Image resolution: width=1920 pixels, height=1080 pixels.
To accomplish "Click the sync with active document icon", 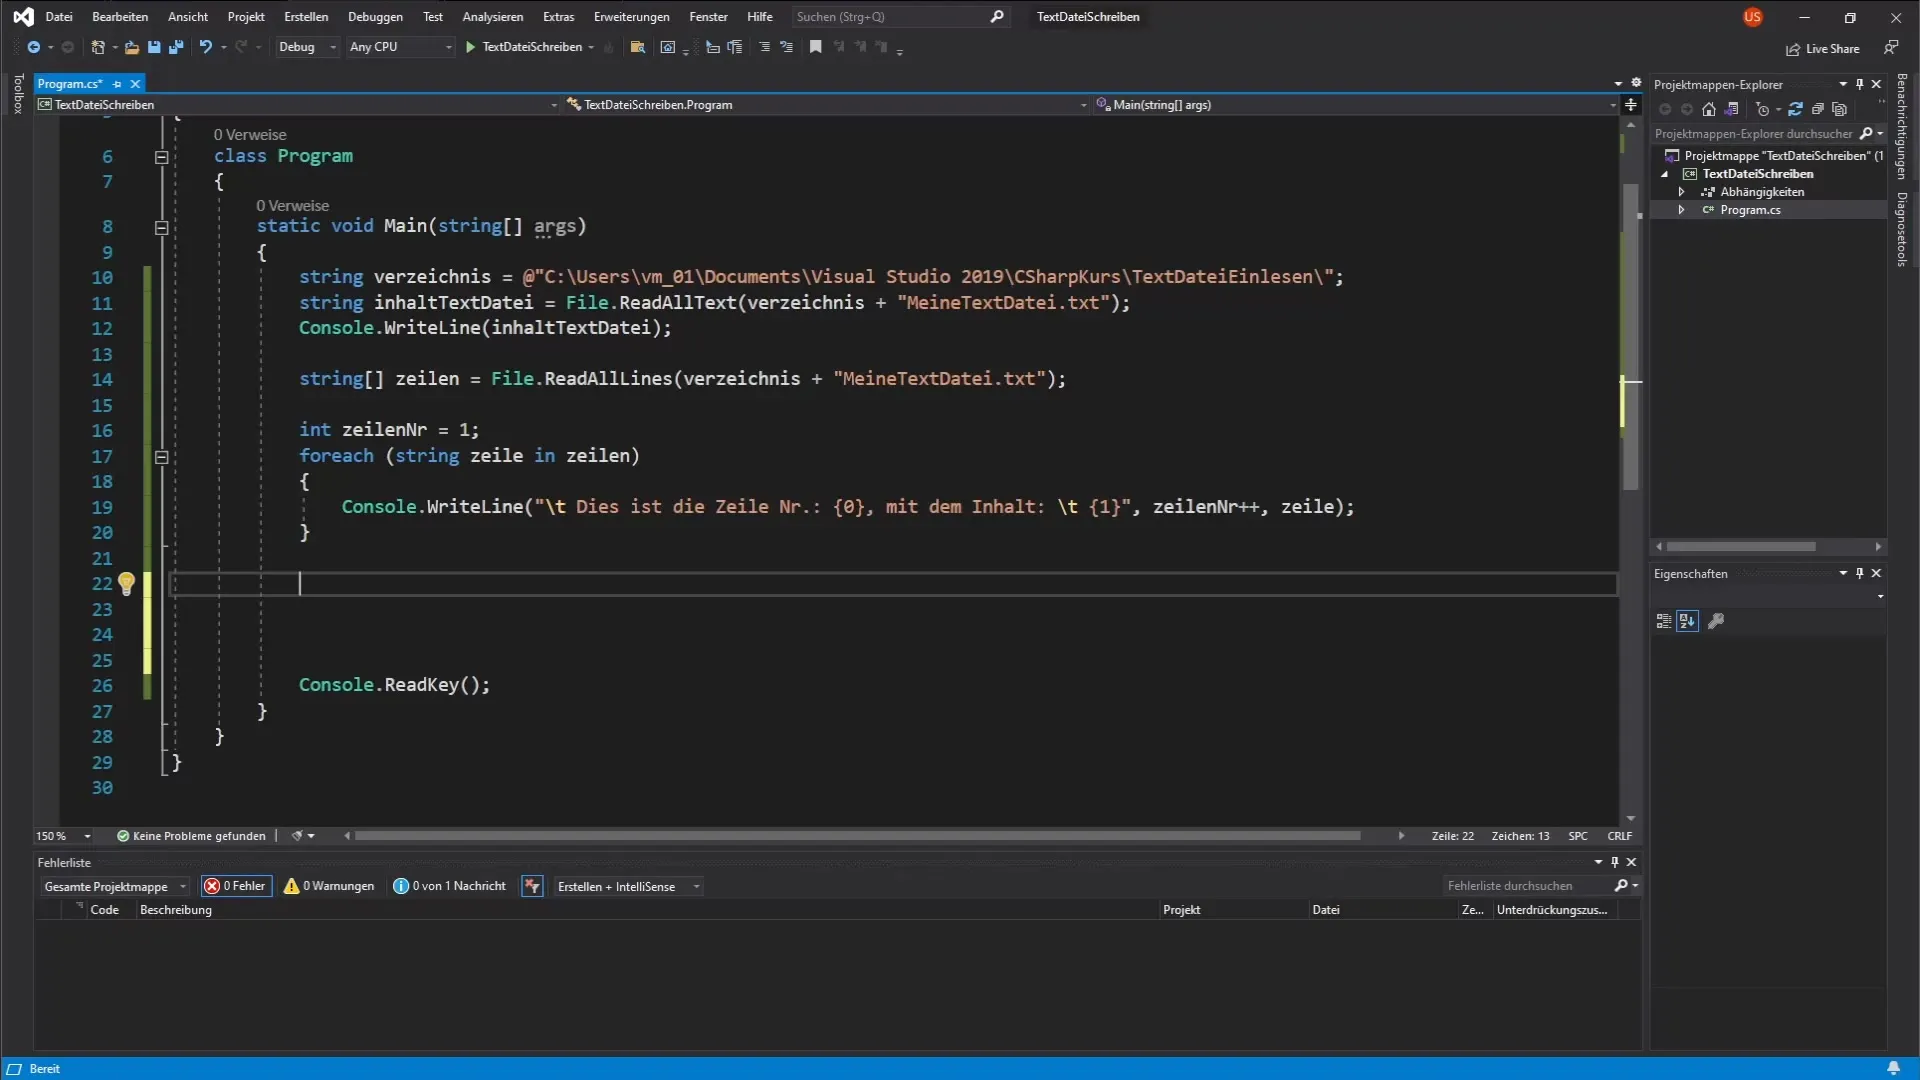I will (1795, 109).
